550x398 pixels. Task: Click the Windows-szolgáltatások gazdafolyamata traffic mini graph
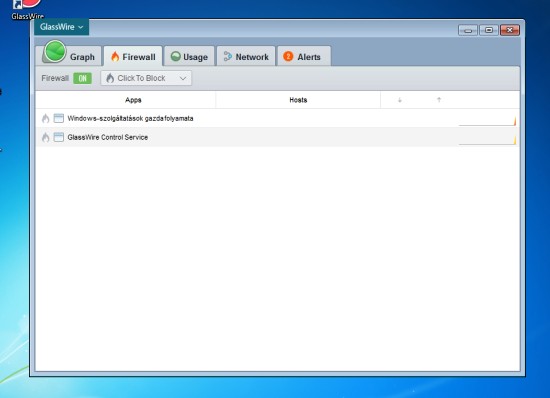click(x=487, y=121)
